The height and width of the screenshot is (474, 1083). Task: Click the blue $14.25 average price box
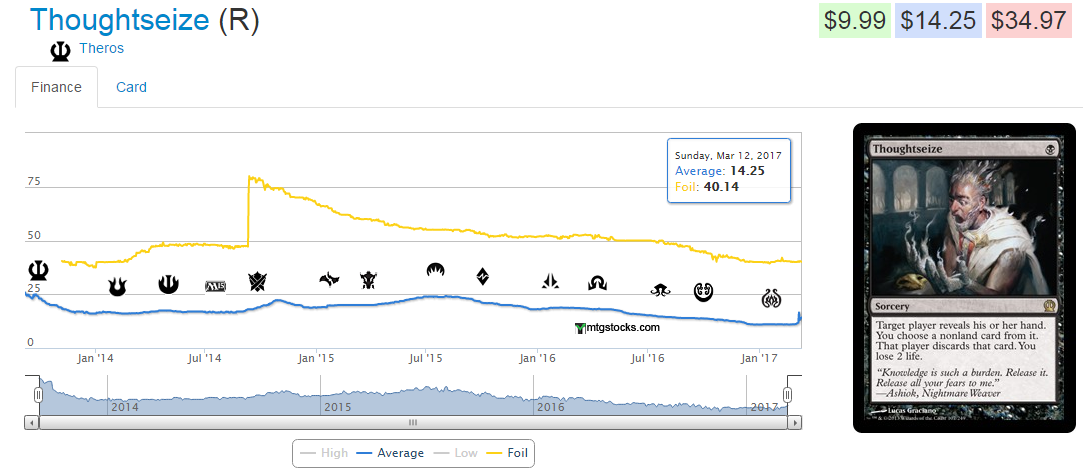[938, 21]
